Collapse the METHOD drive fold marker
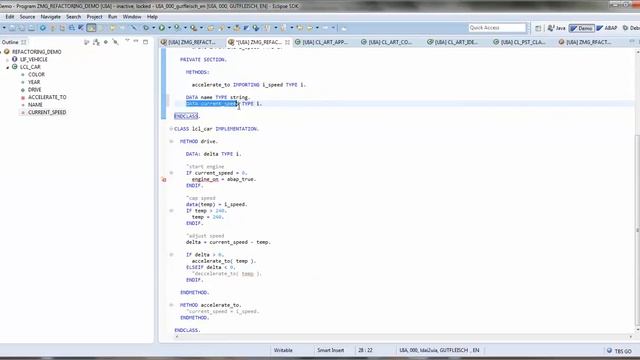The width and height of the screenshot is (640, 360). point(171,141)
